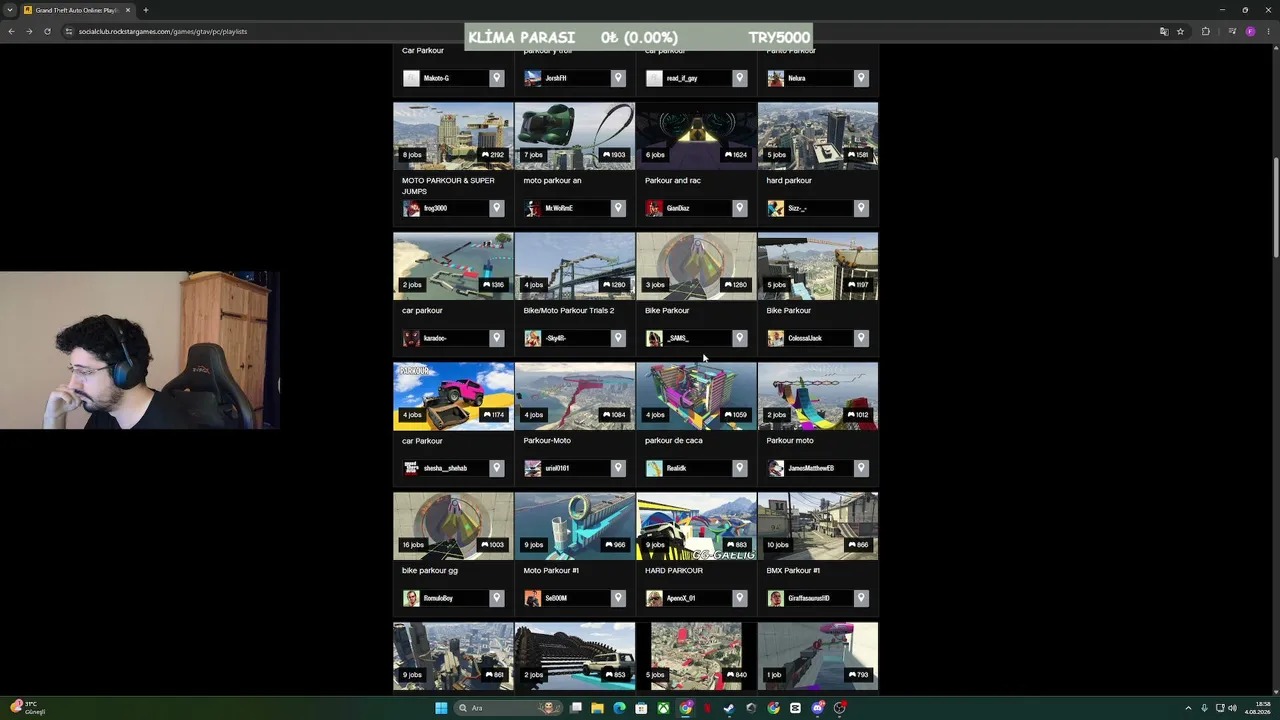Open the pink jeep car Parkour thumbnail
This screenshot has width=1280, height=720.
click(453, 395)
